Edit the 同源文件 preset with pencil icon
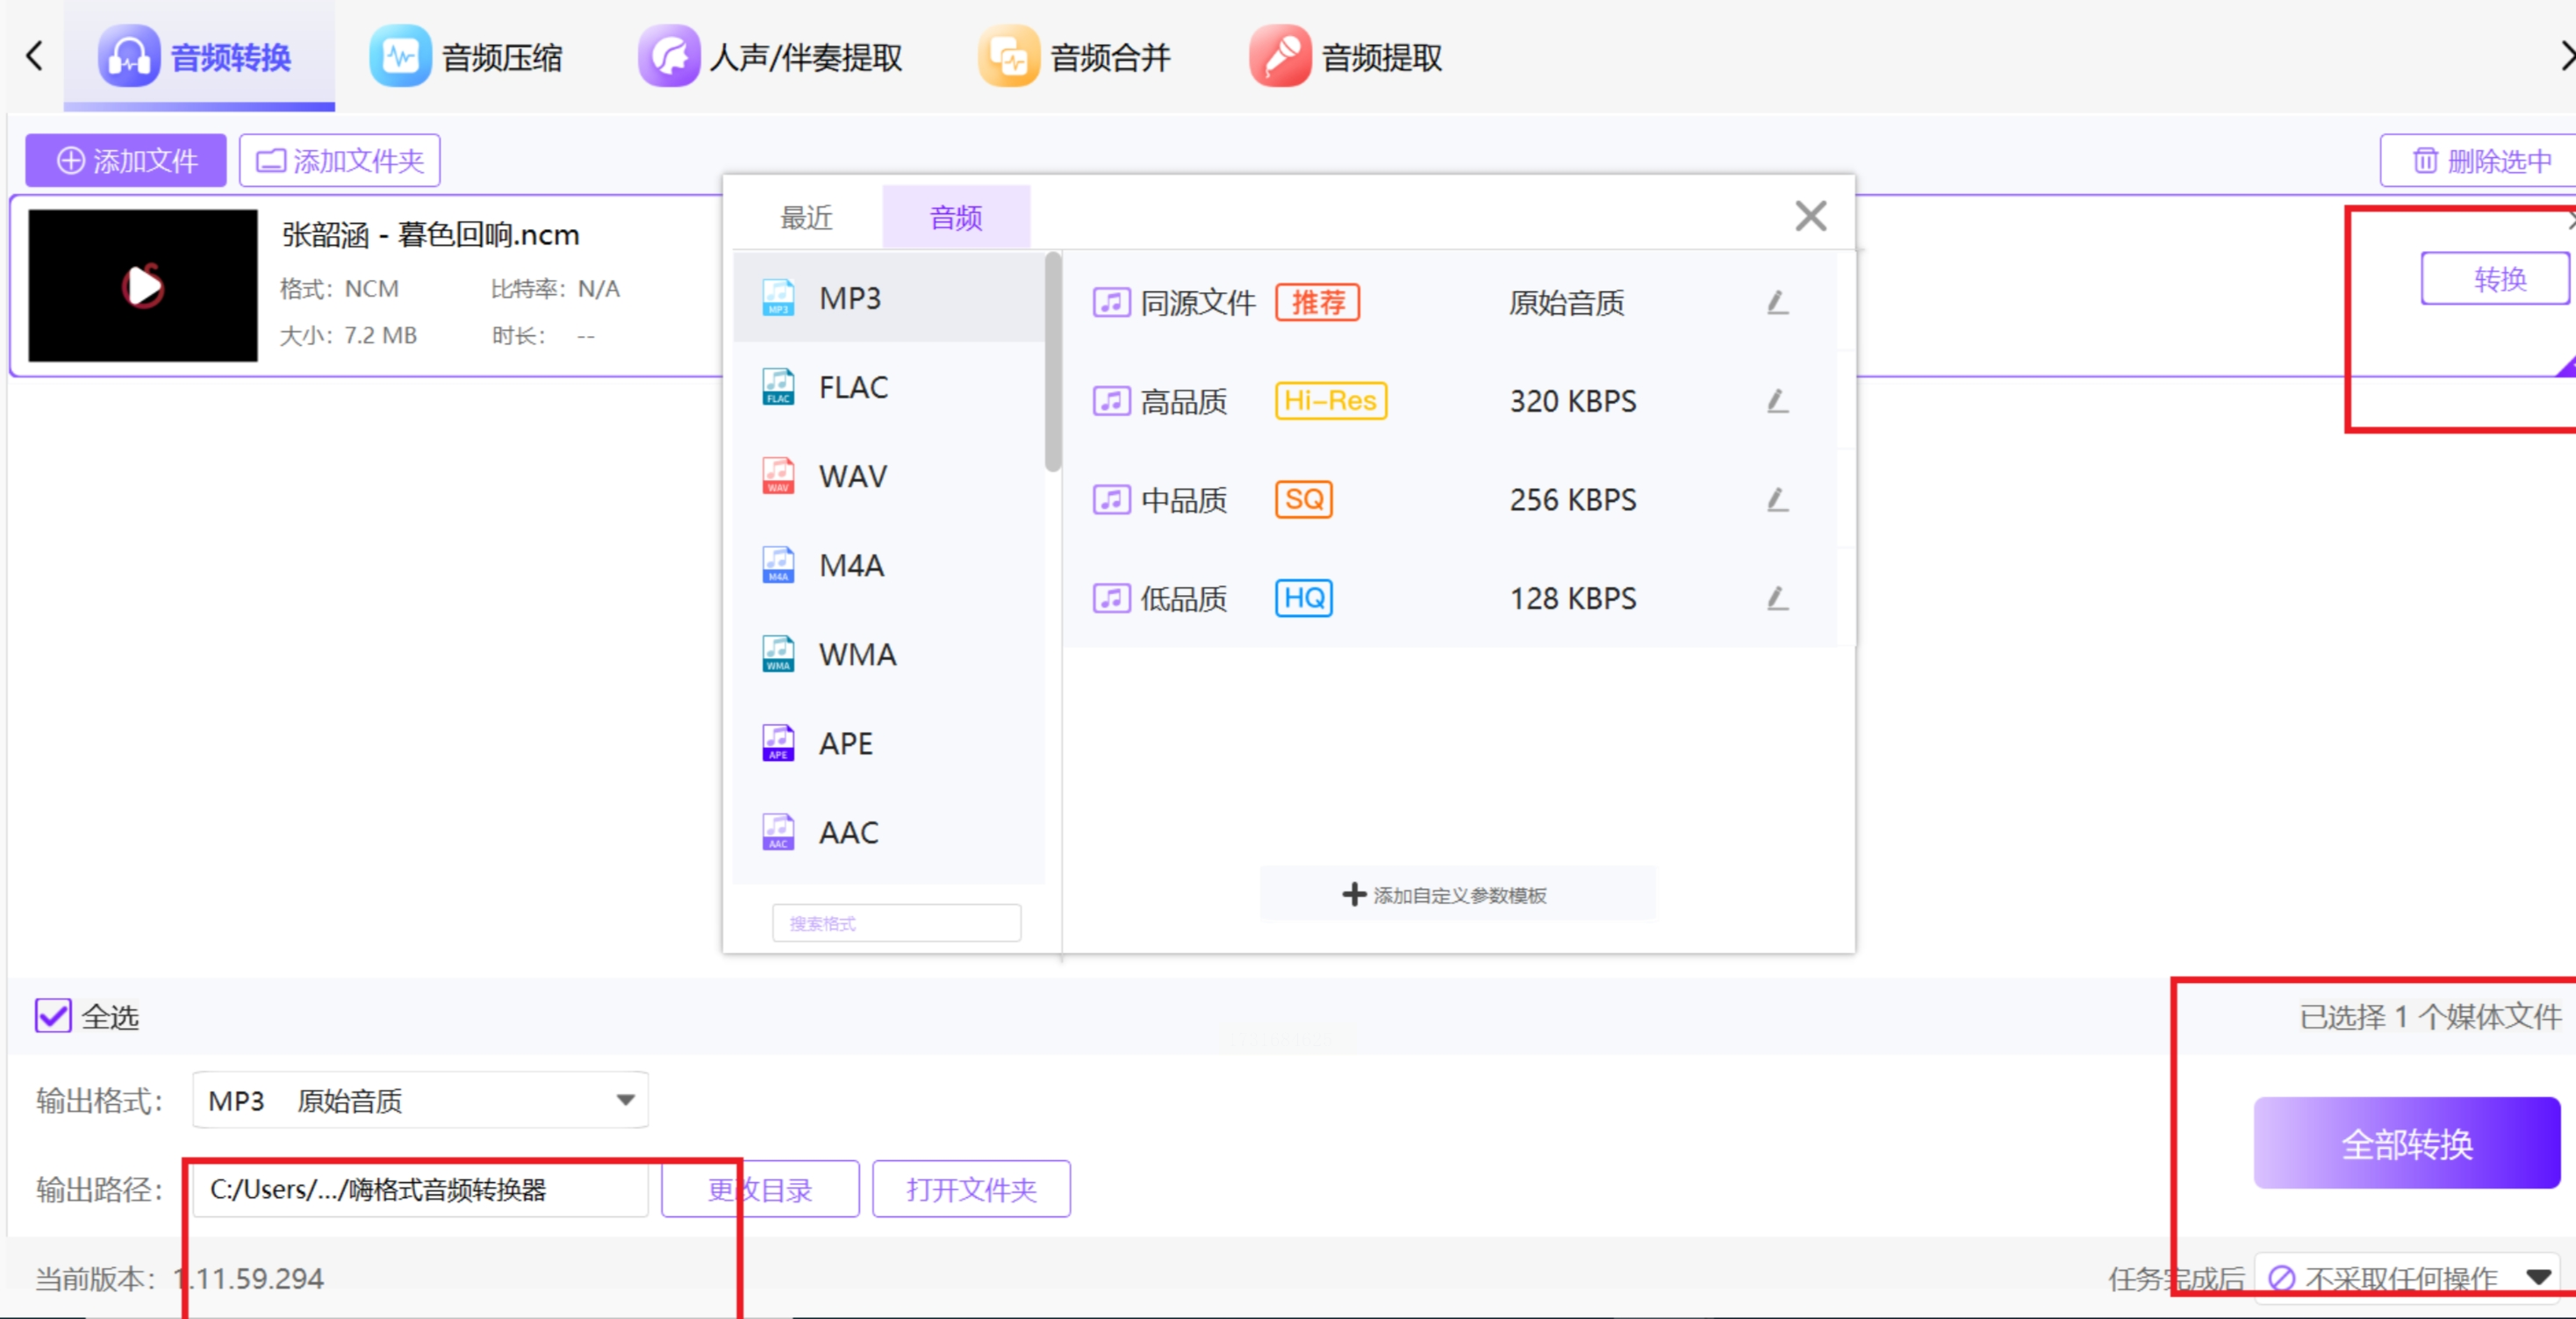Image resolution: width=2576 pixels, height=1319 pixels. [x=1777, y=302]
